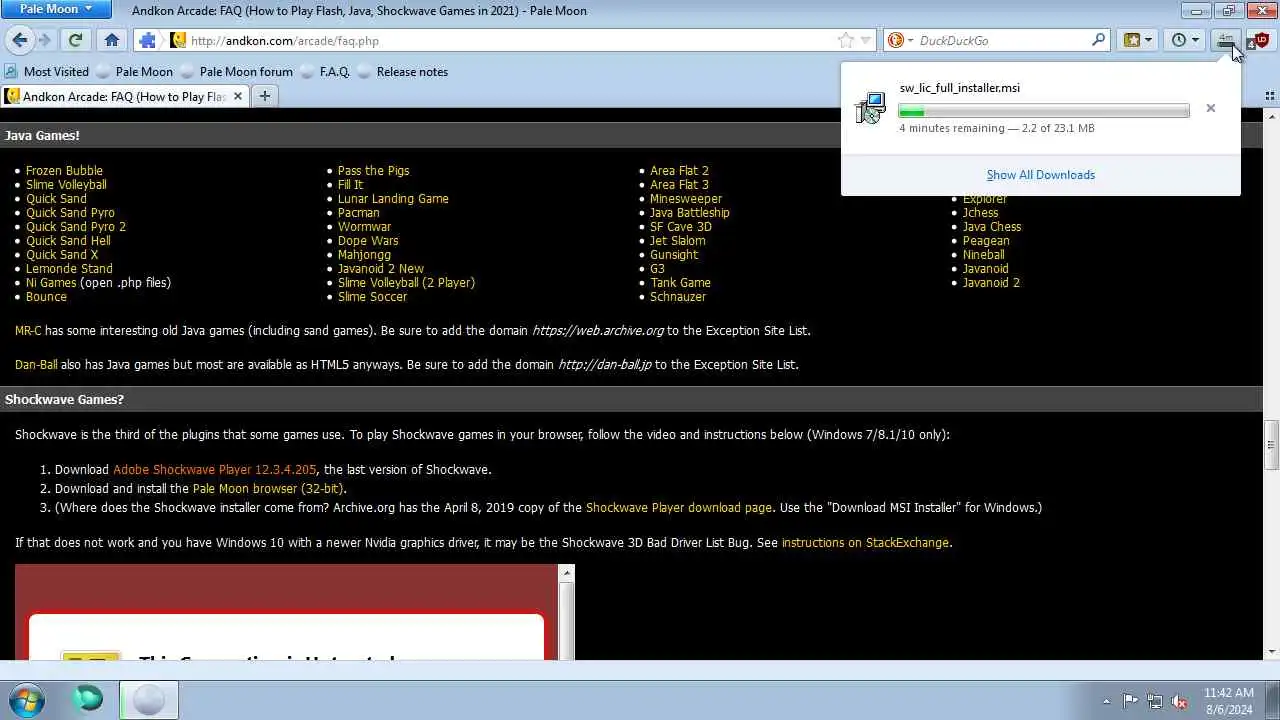This screenshot has height=720, width=1280.
Task: Click the sw_lic_full_installer.msi file icon
Action: pos(871,108)
